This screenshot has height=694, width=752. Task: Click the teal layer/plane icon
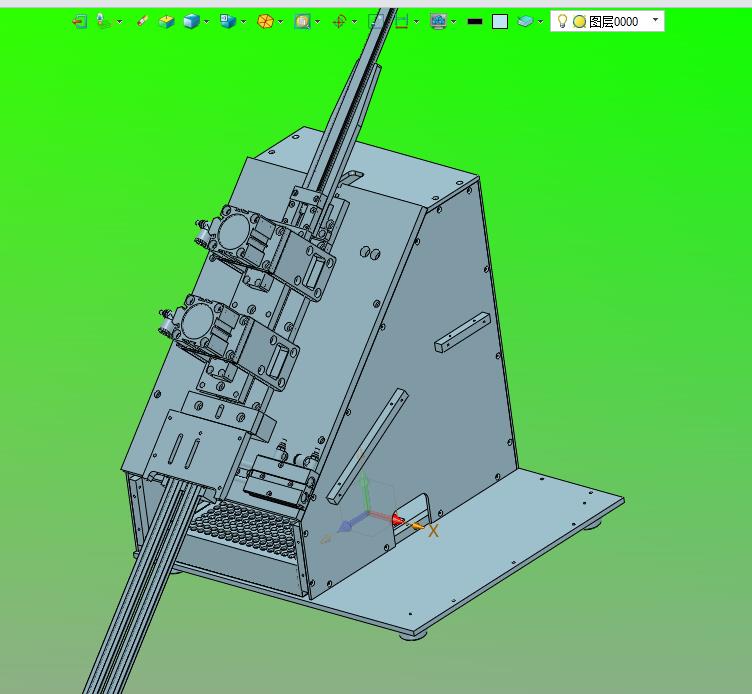[526, 21]
